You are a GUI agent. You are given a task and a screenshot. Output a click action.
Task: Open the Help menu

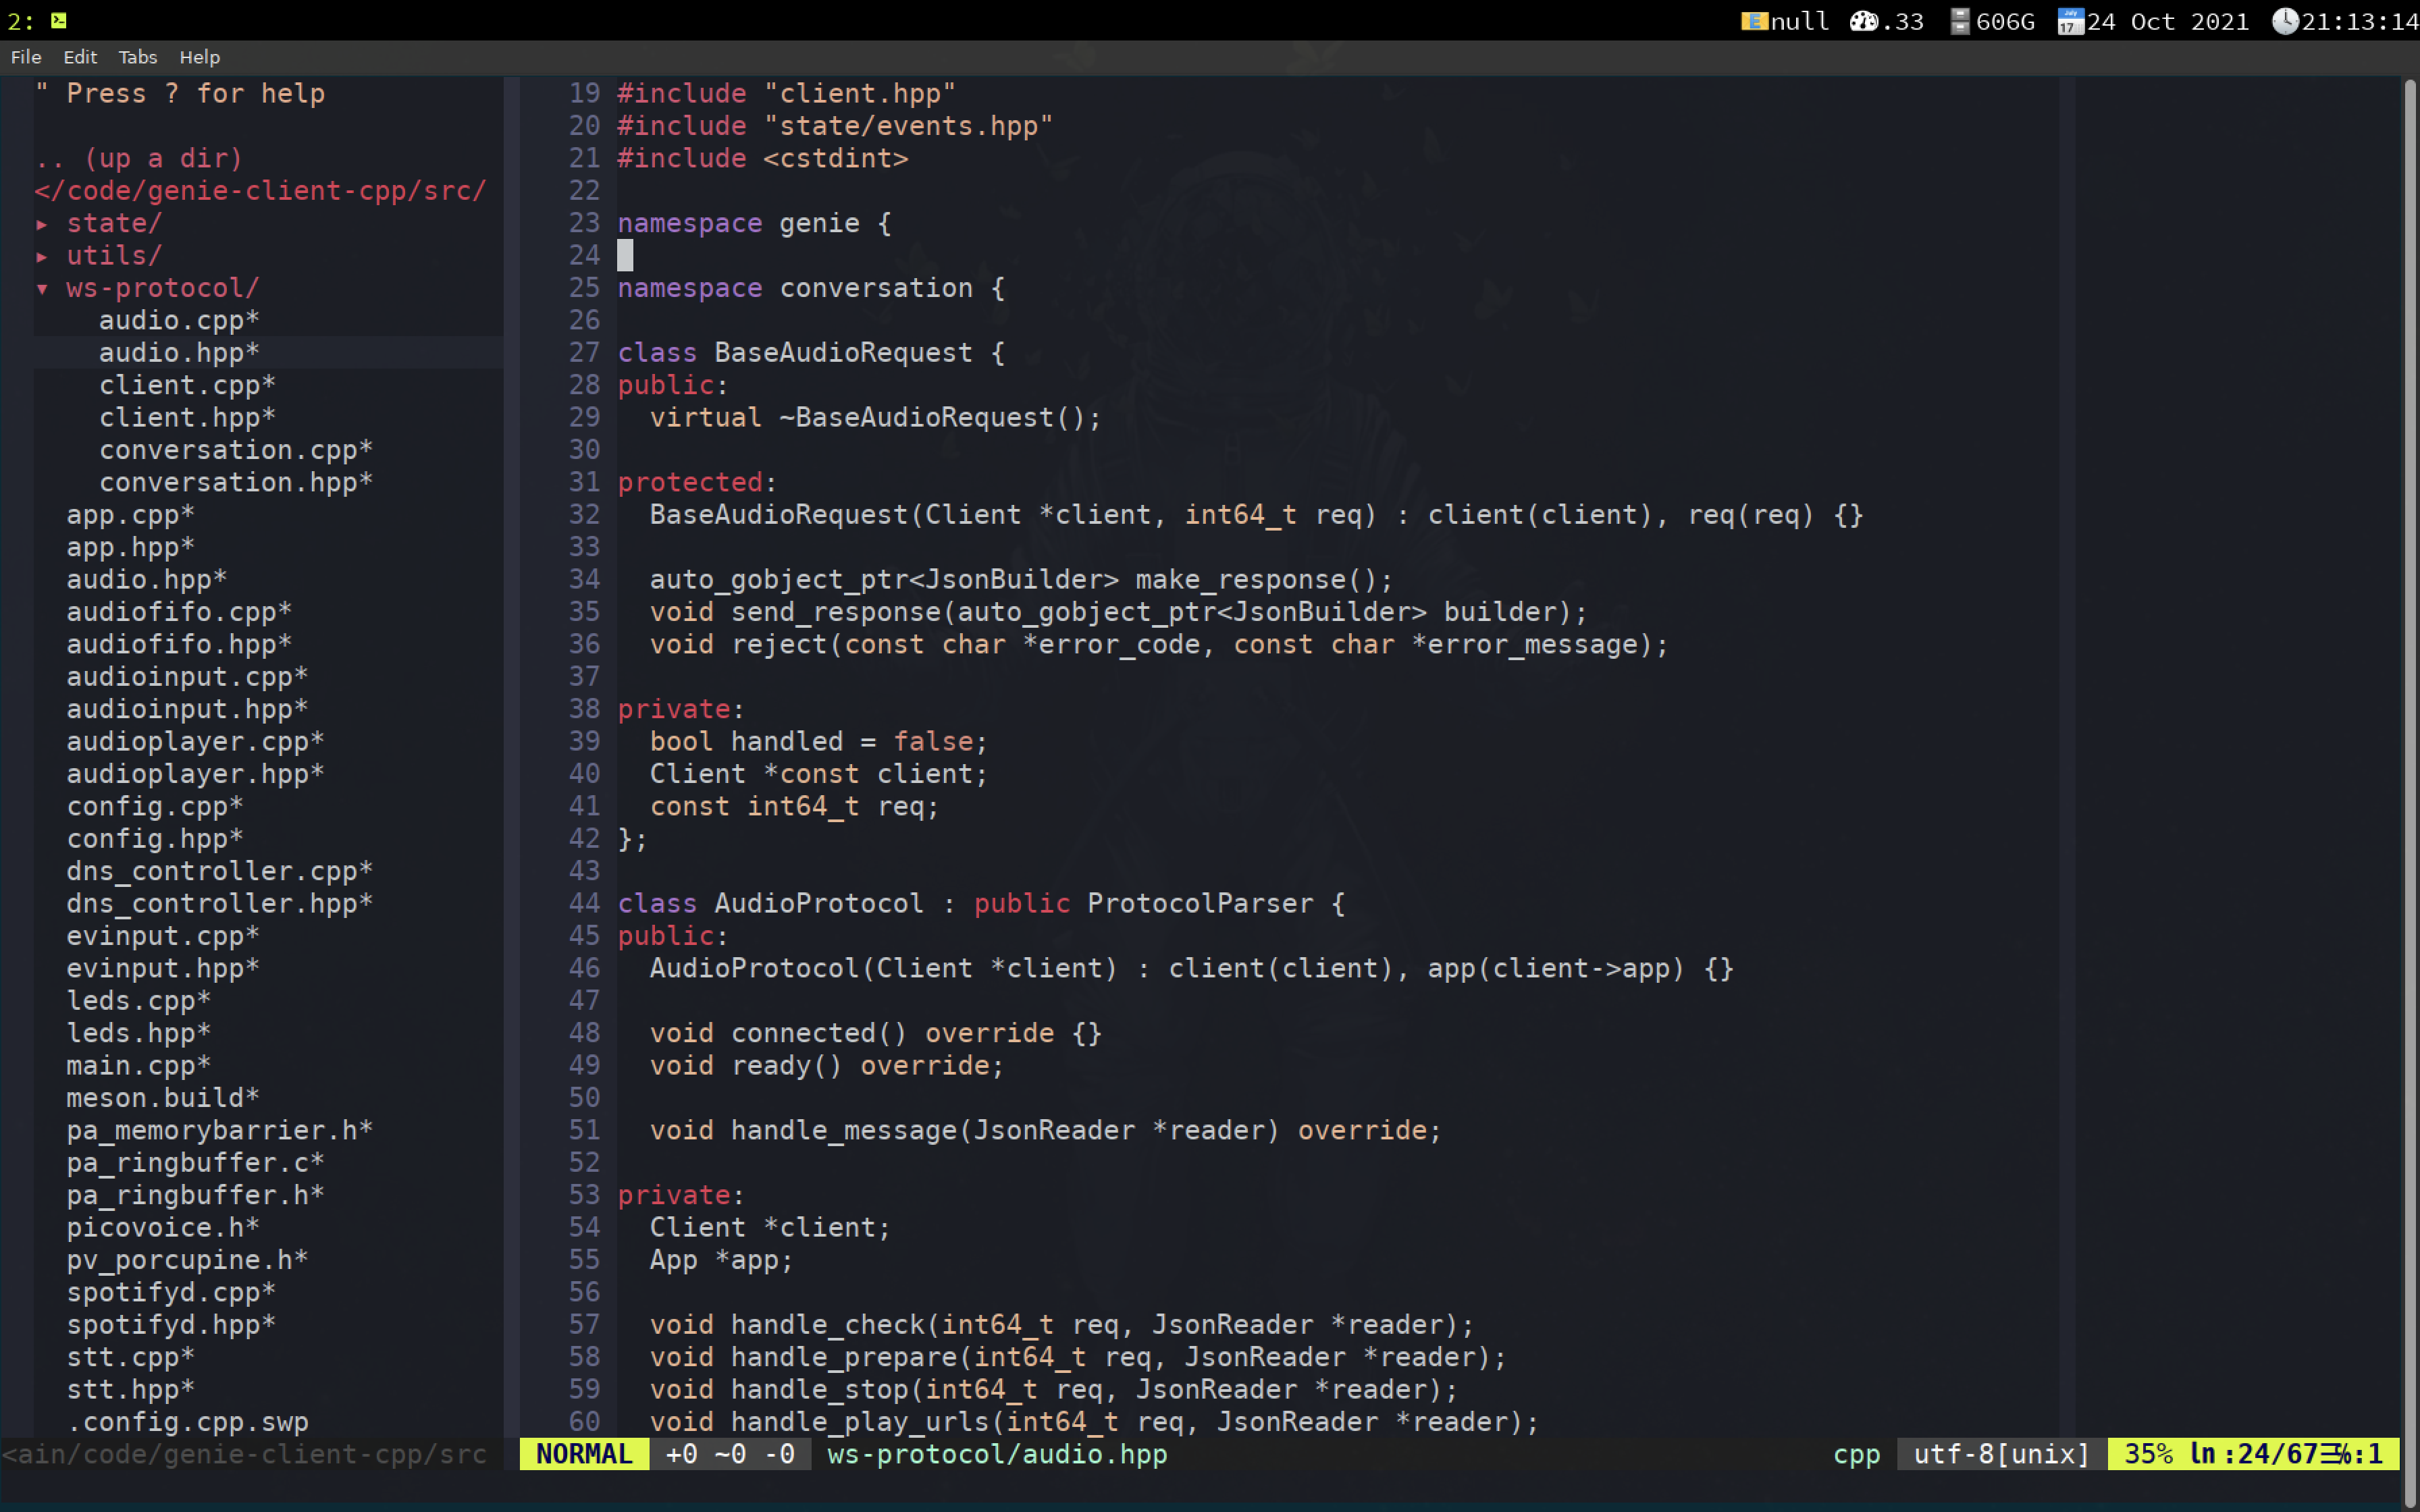(199, 57)
